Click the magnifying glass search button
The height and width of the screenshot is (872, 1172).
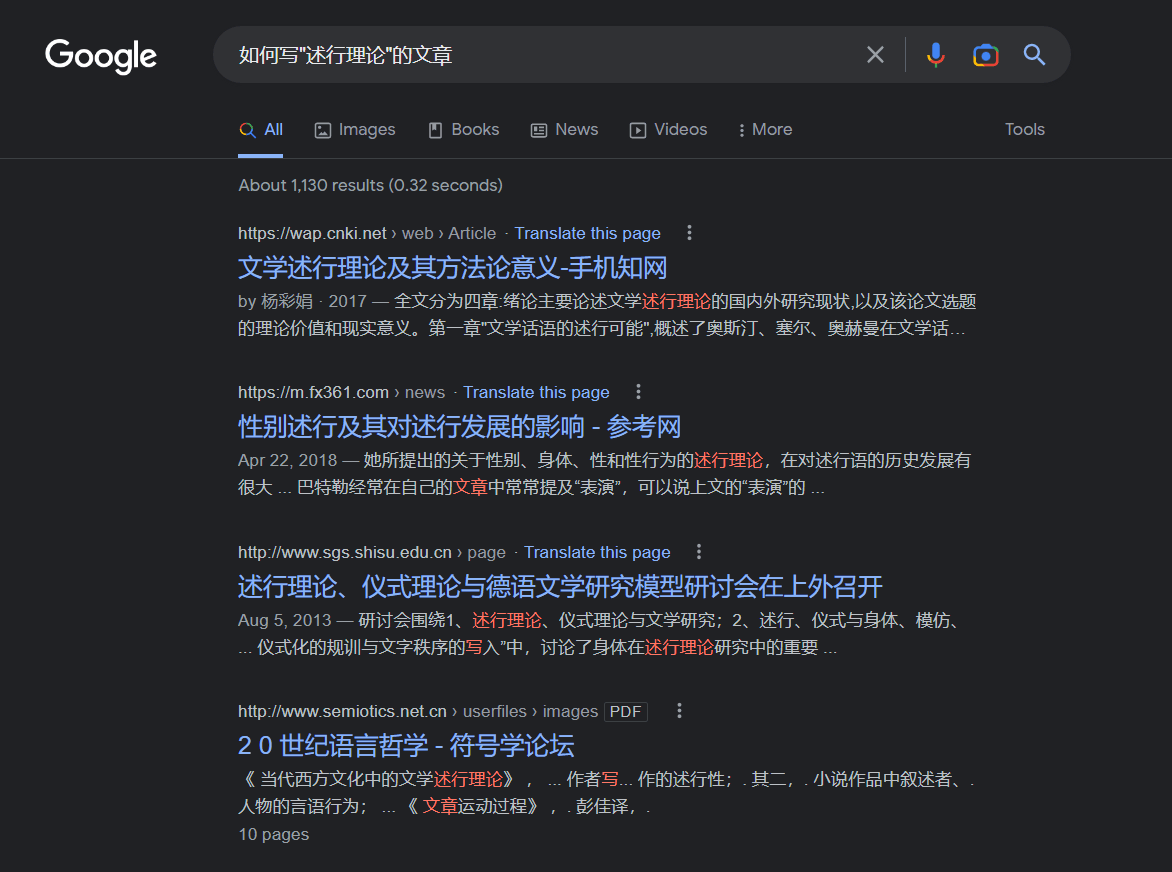[1034, 55]
